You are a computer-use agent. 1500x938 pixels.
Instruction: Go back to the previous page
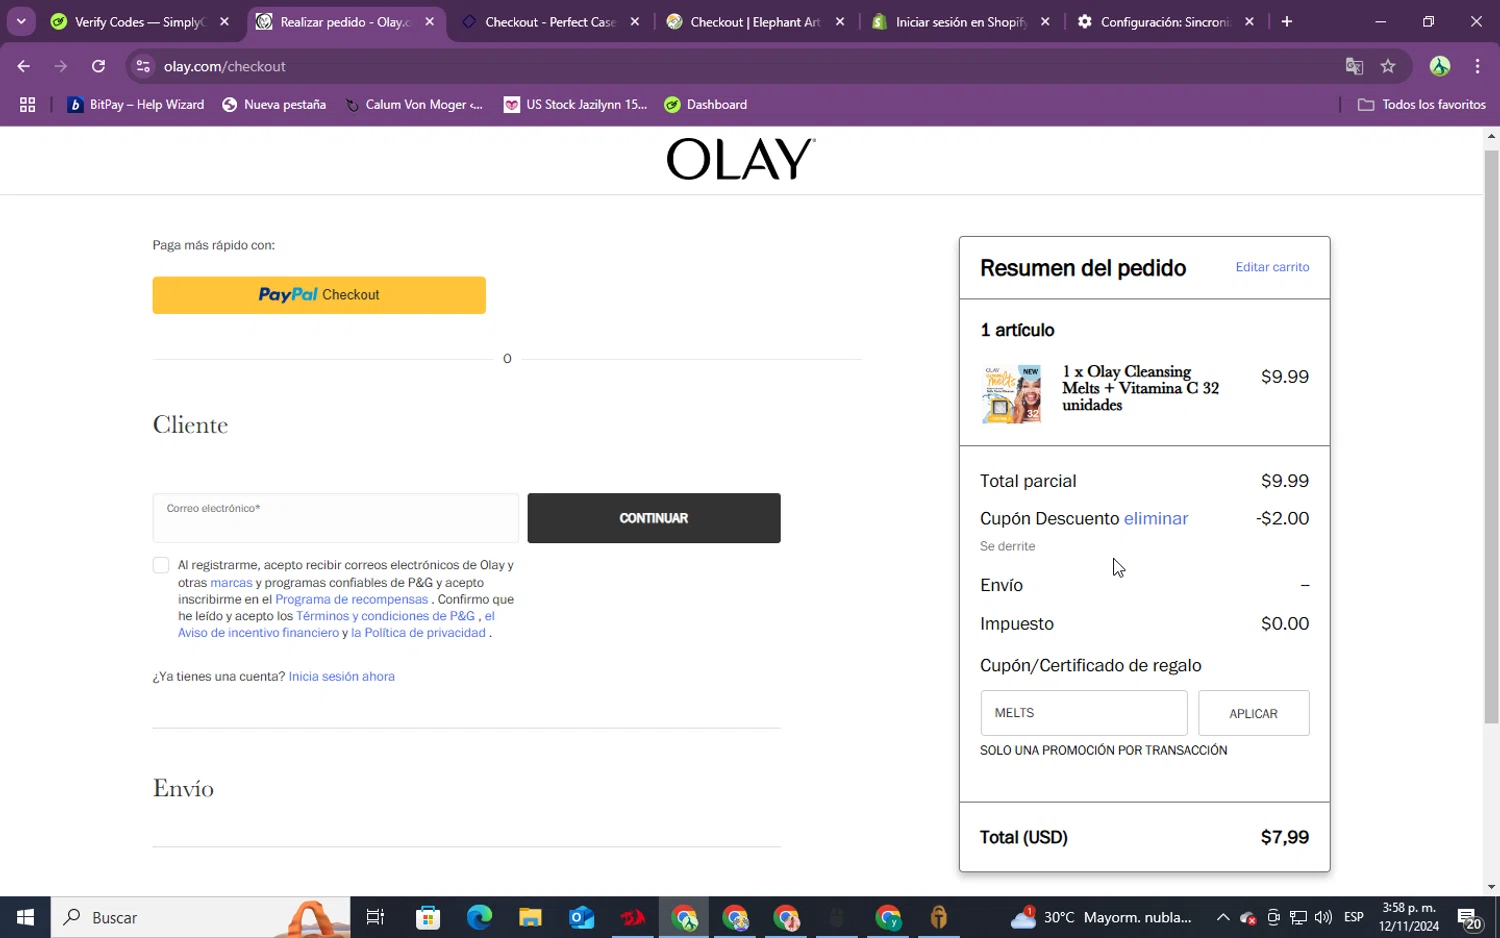click(23, 66)
